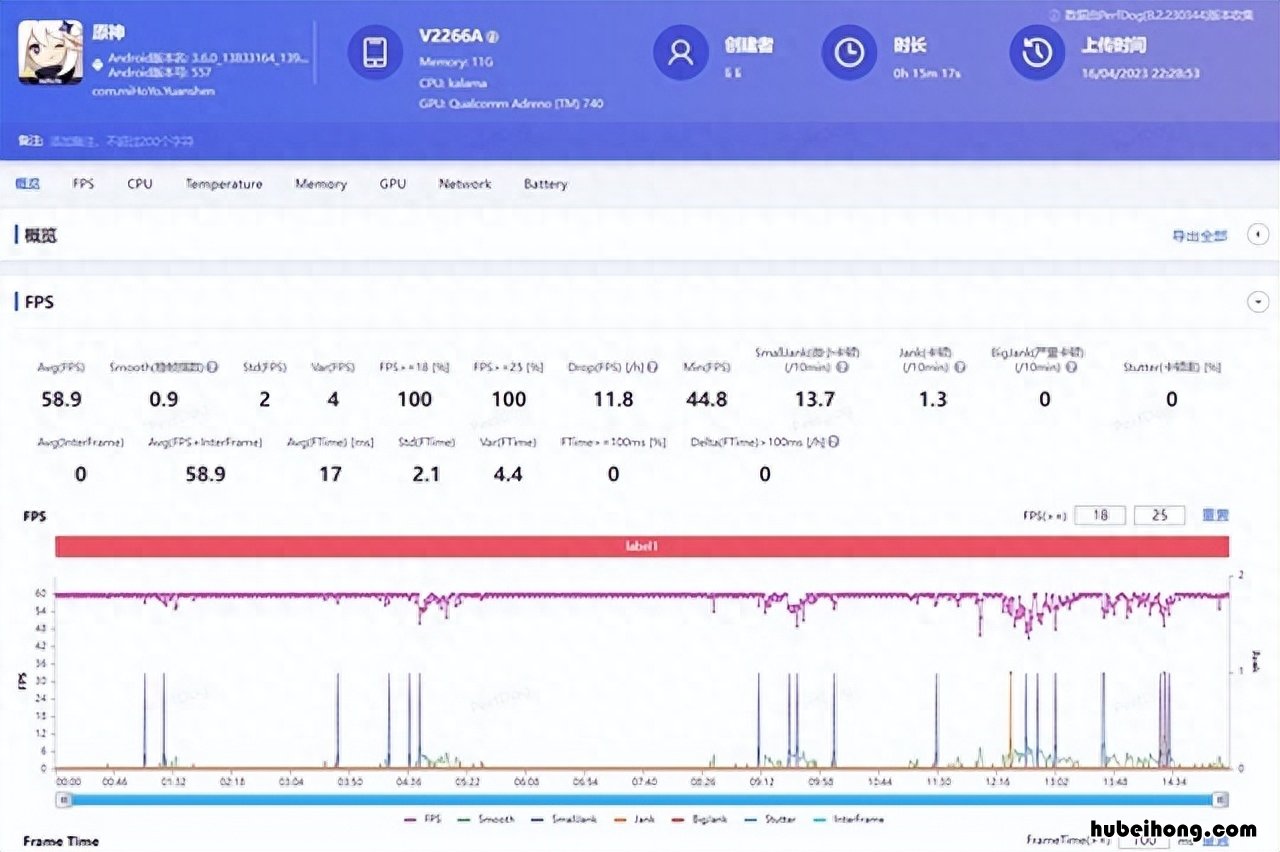Toggle Stutter series in chart legend
Image resolution: width=1280 pixels, height=852 pixels.
coord(768,819)
